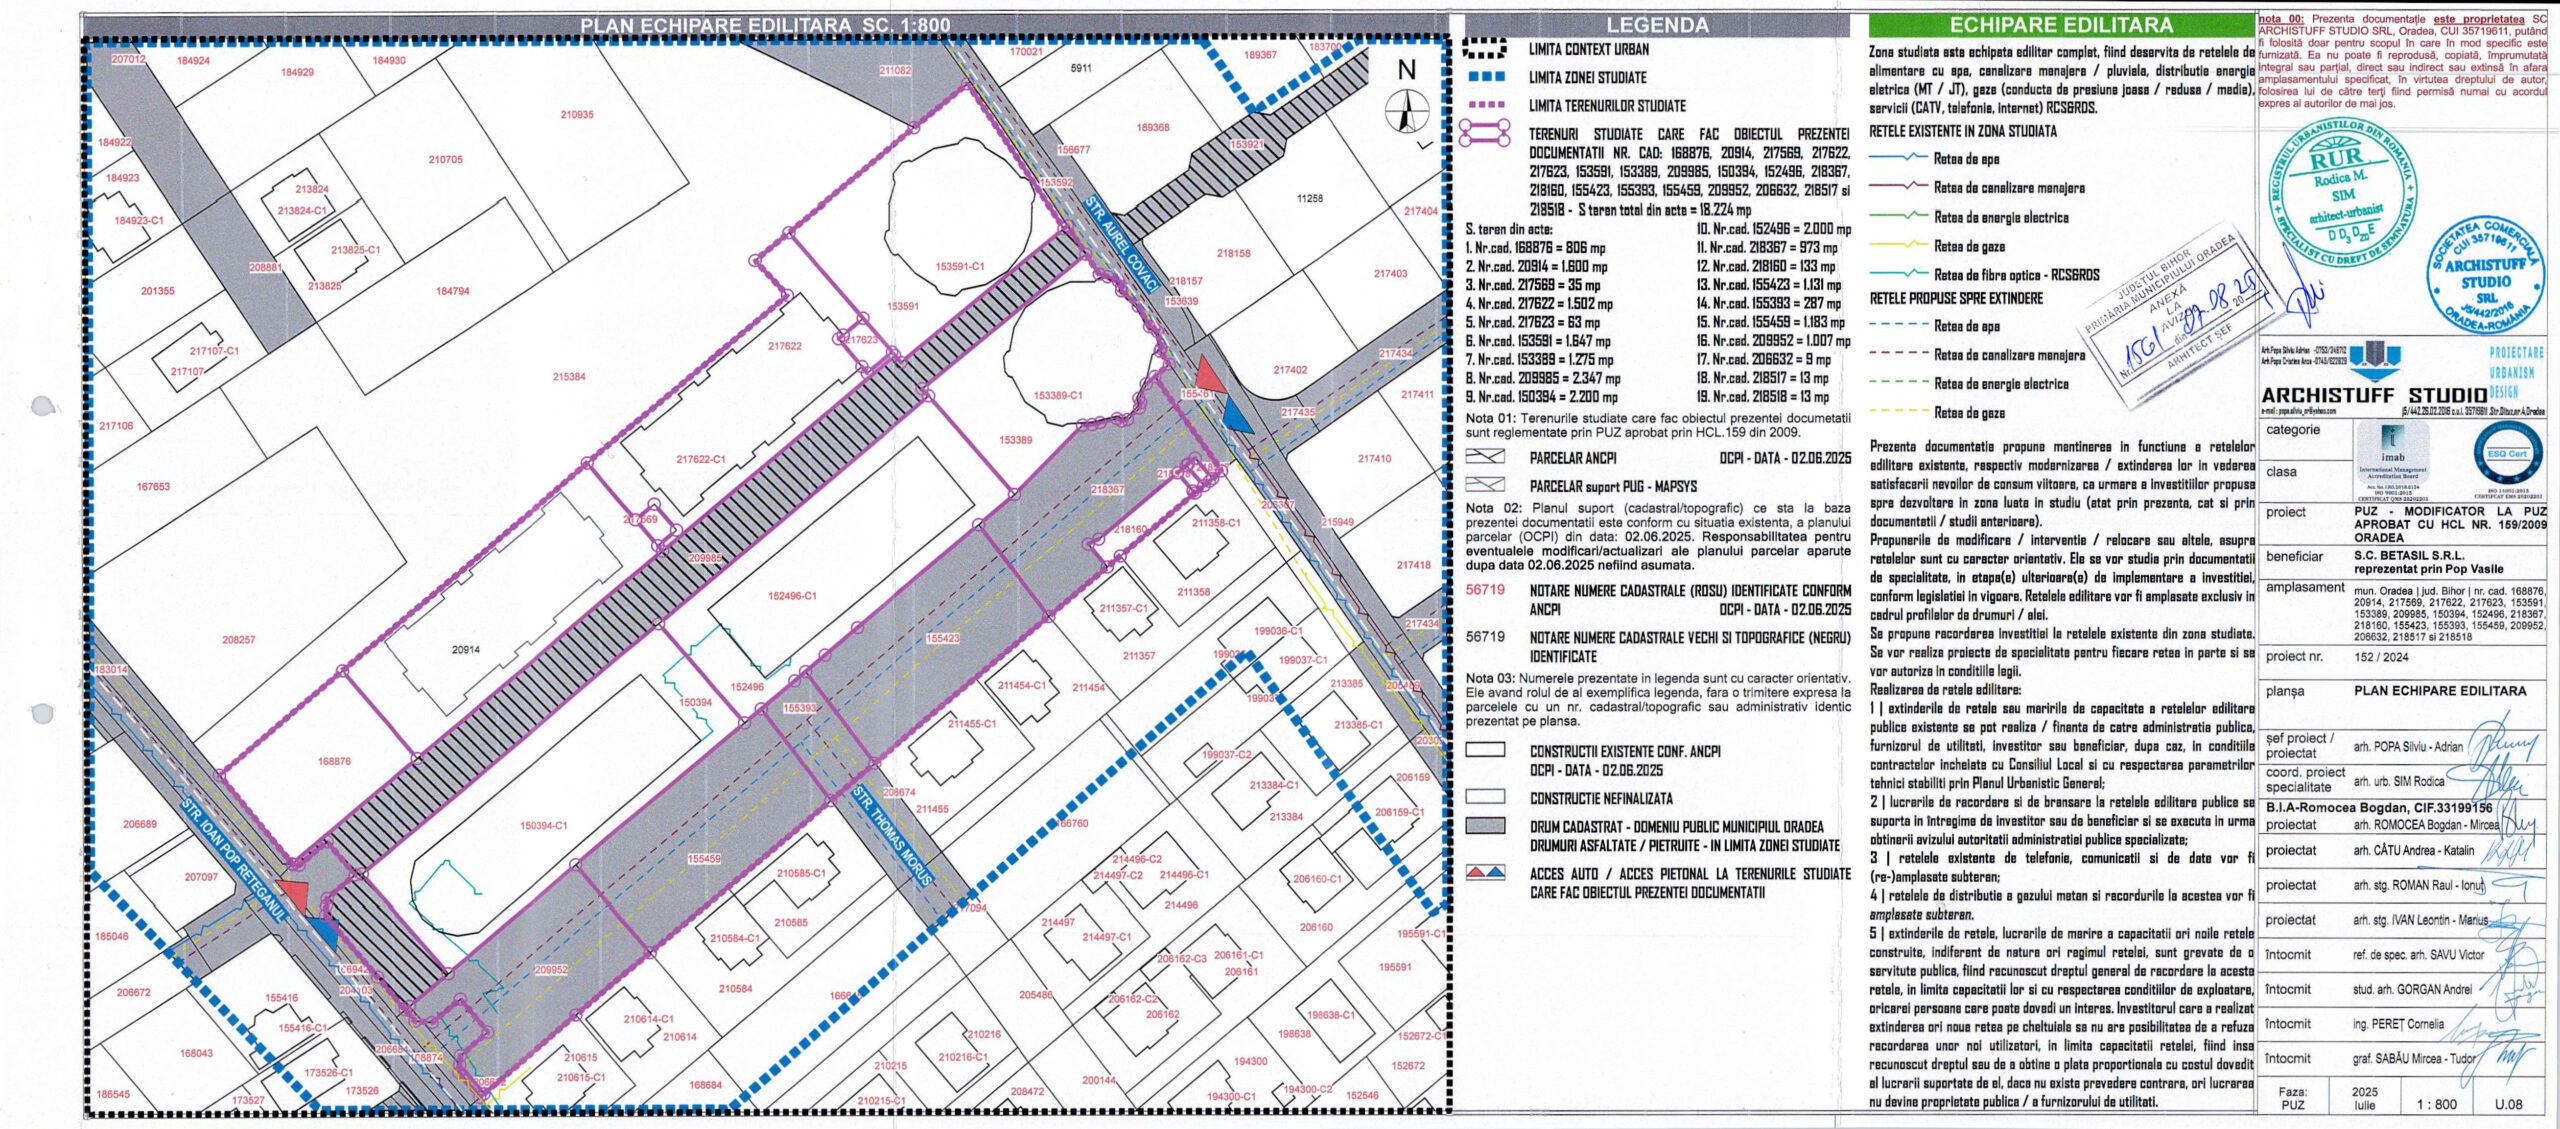Click the Str. Thomas Morus street label
The height and width of the screenshot is (1129, 2560).
892,836
